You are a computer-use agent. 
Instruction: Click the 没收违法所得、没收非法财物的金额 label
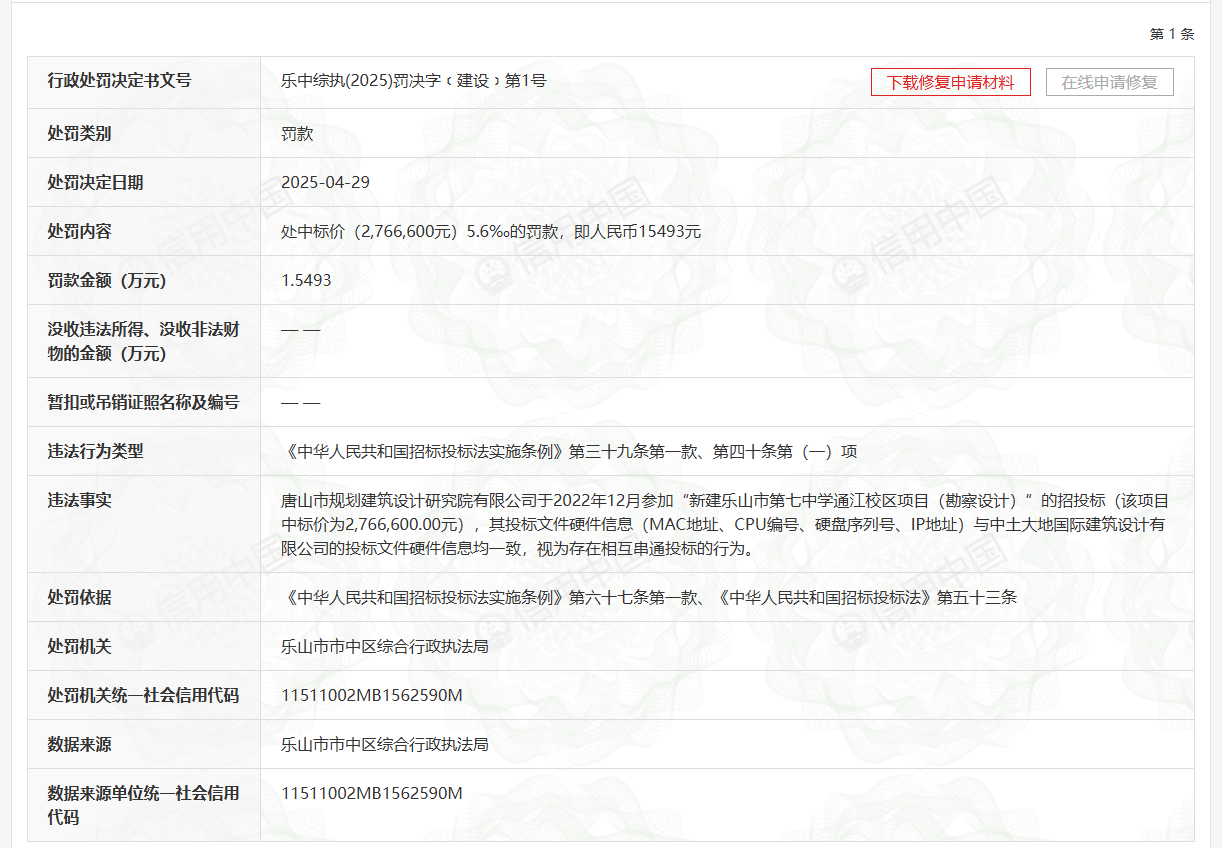pyautogui.click(x=143, y=341)
